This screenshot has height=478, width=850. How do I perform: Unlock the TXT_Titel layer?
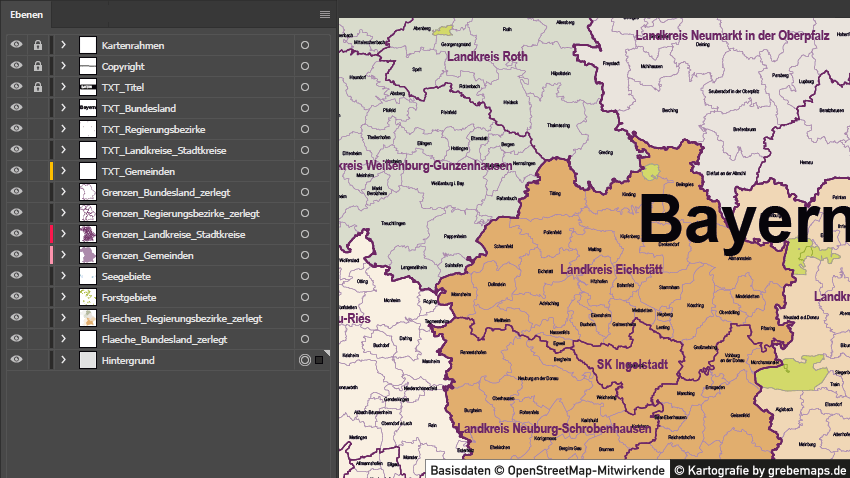point(38,88)
